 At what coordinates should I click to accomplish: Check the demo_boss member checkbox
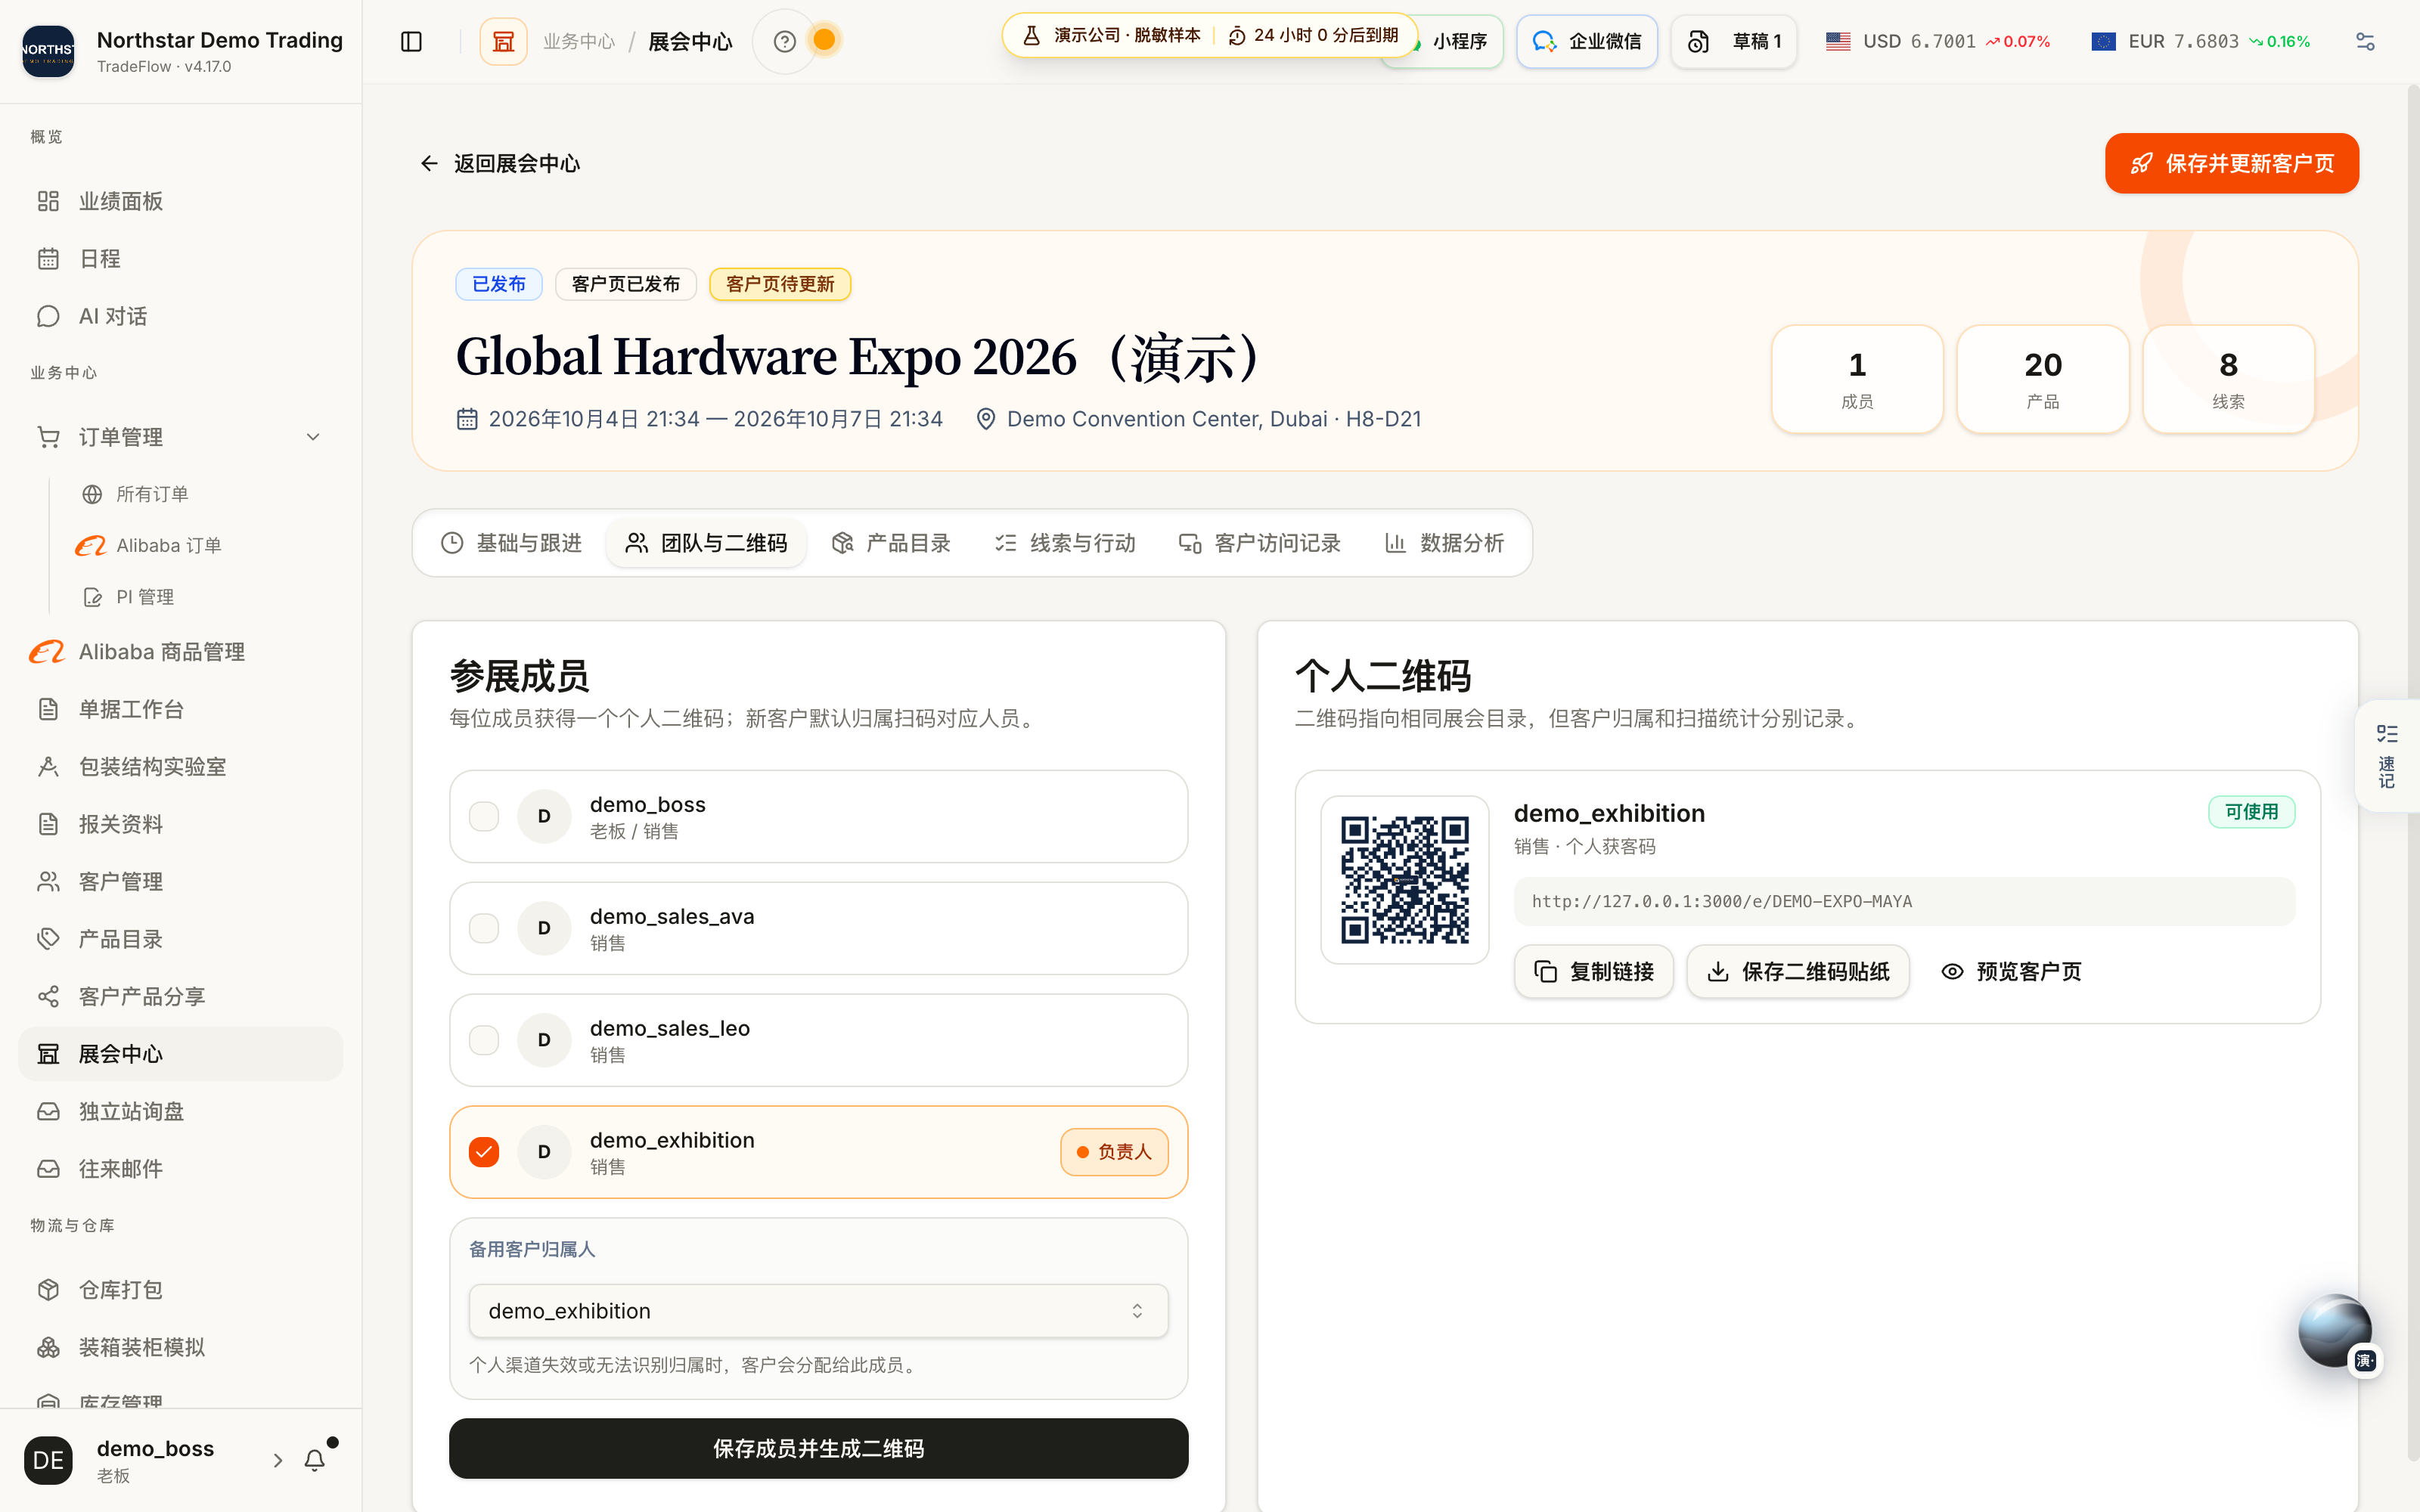click(x=484, y=816)
